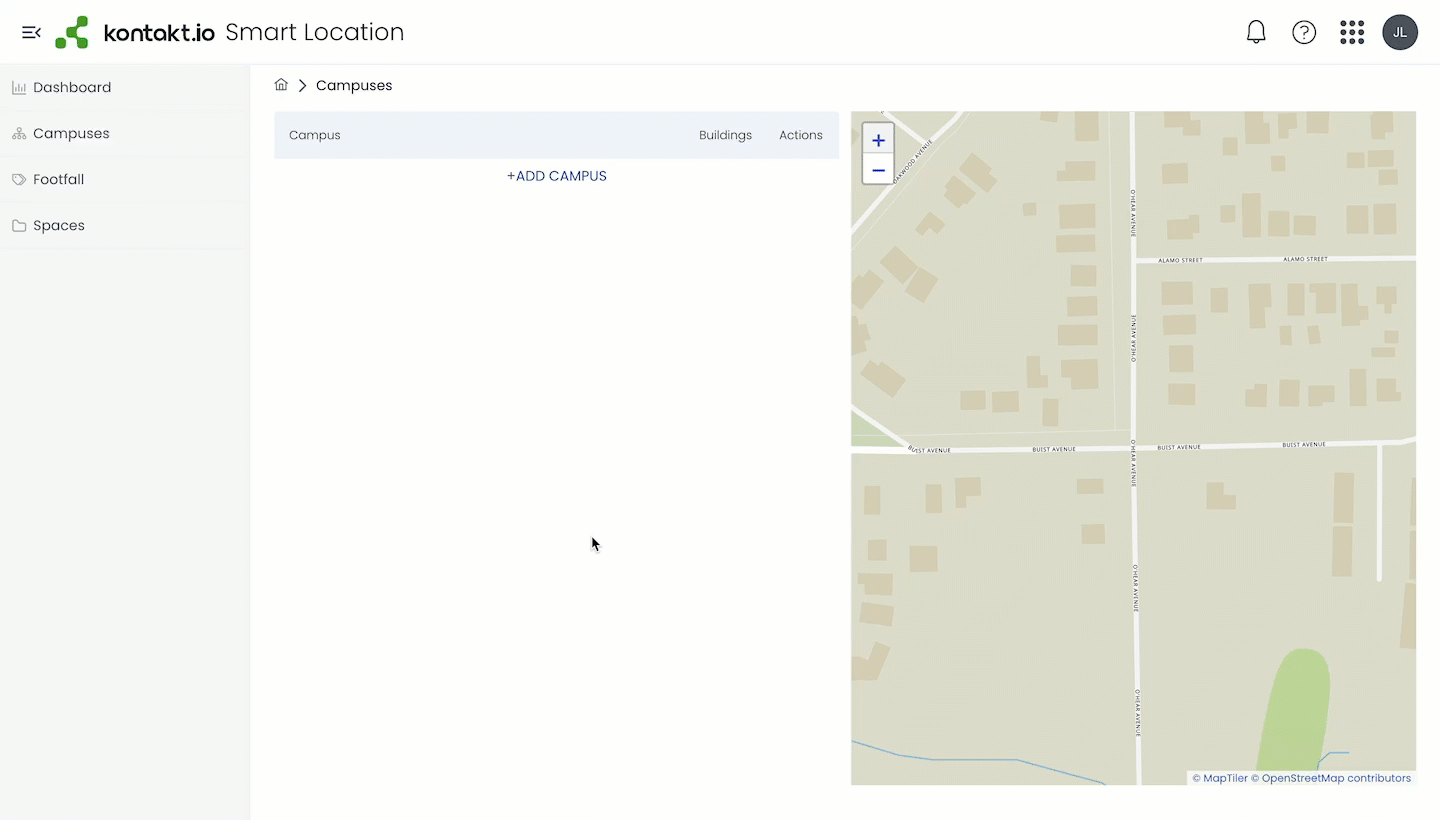
Task: Click the +ADD CAMPUS button
Action: tap(557, 176)
